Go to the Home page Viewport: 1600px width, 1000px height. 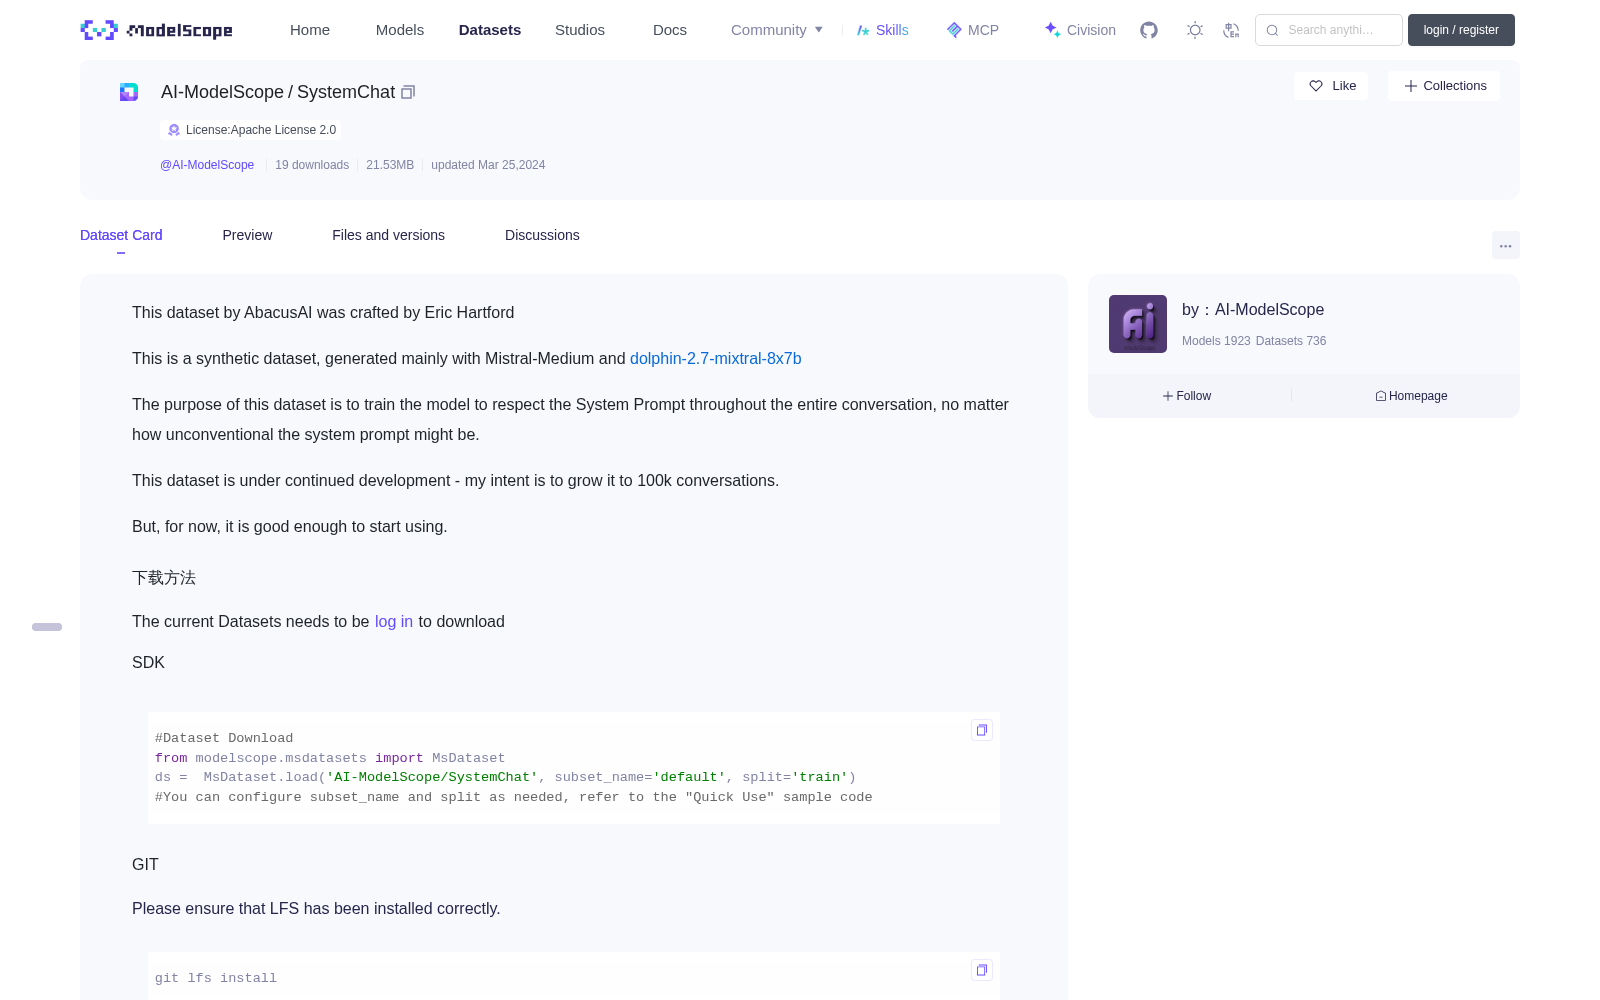click(x=310, y=30)
